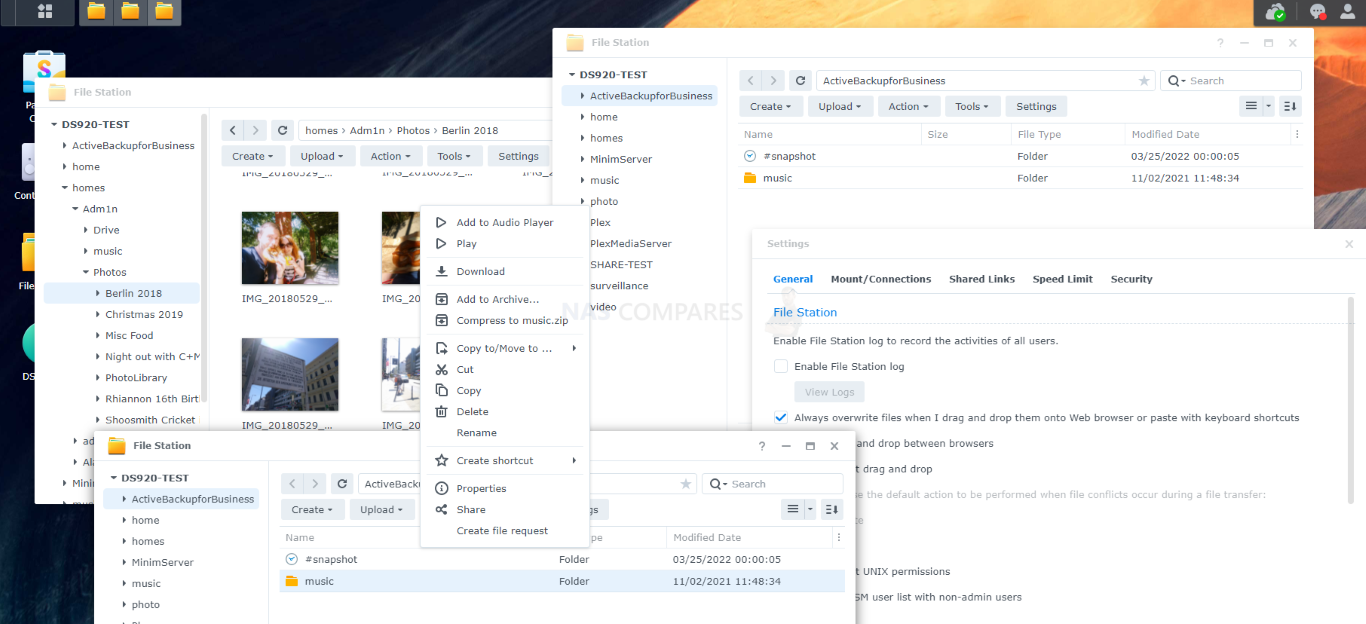Screen dimensions: 1366x624
Task: Click favorite star in upper File Station path bar
Action: 1144,81
